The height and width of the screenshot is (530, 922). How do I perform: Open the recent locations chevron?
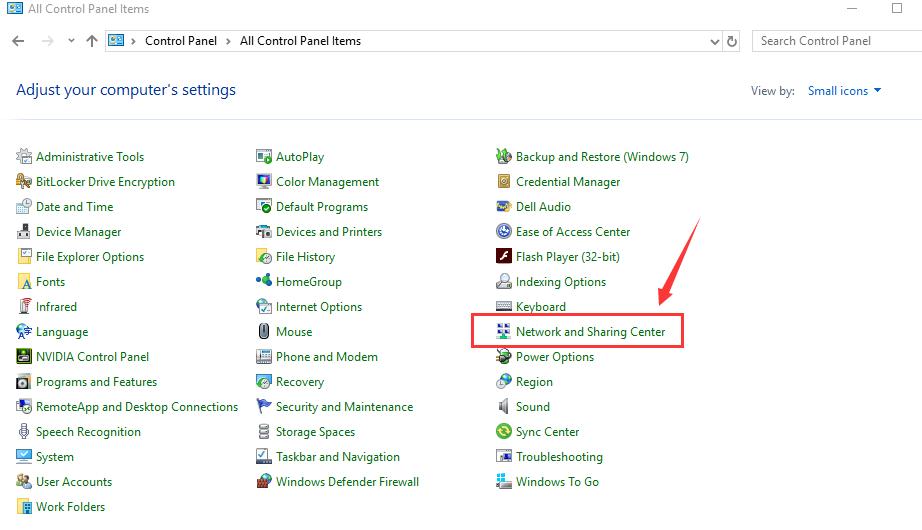pyautogui.click(x=71, y=41)
